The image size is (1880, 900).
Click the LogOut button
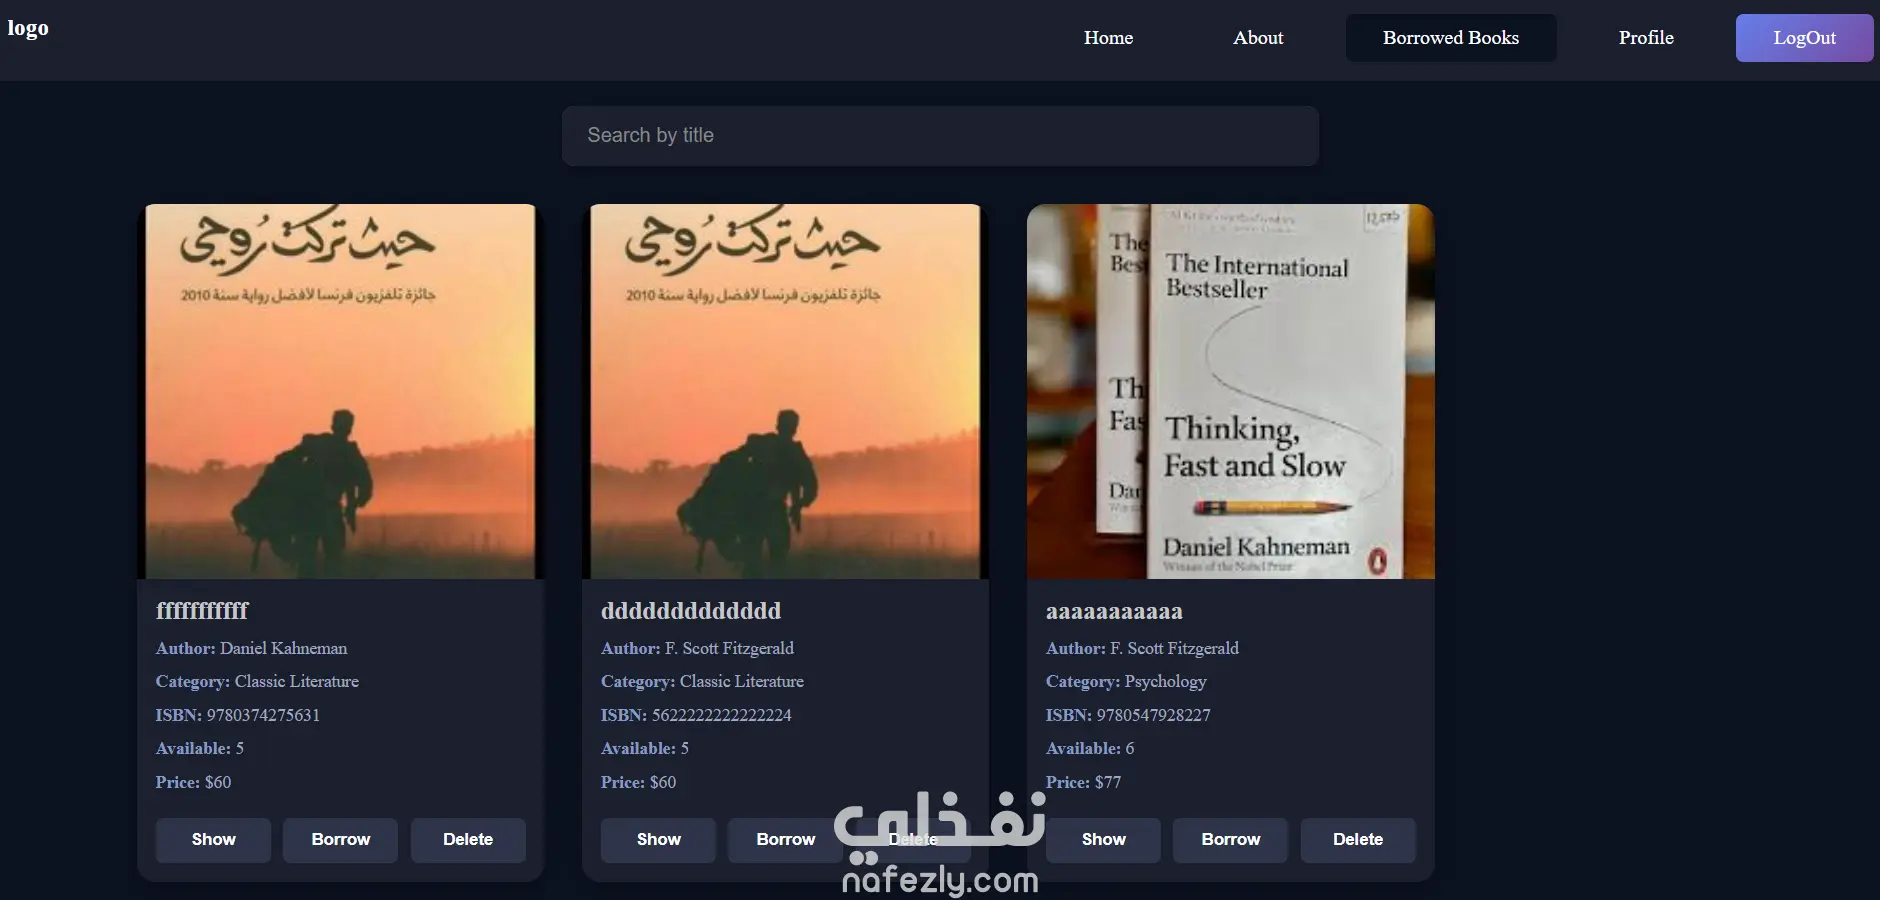[1804, 38]
